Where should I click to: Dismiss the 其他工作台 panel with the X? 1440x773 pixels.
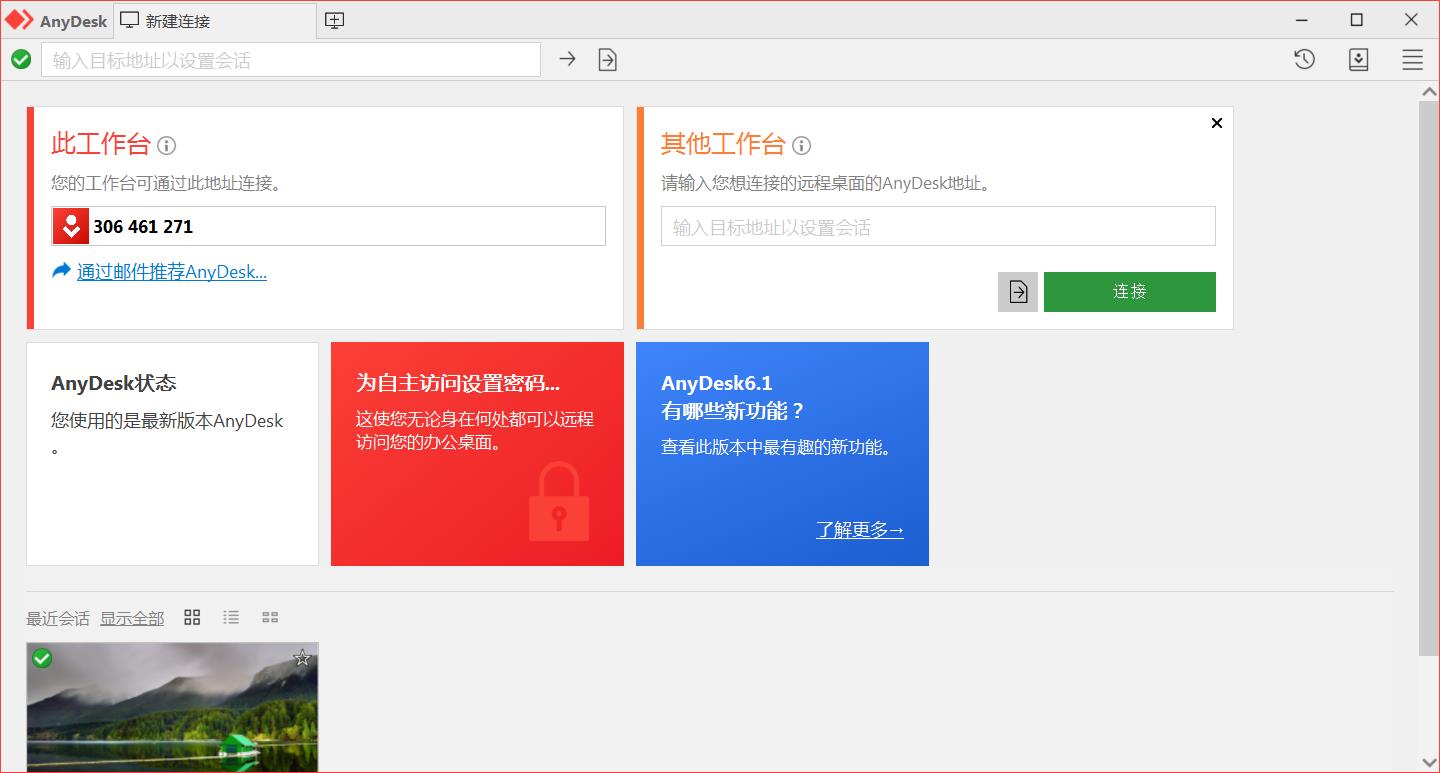click(x=1216, y=123)
